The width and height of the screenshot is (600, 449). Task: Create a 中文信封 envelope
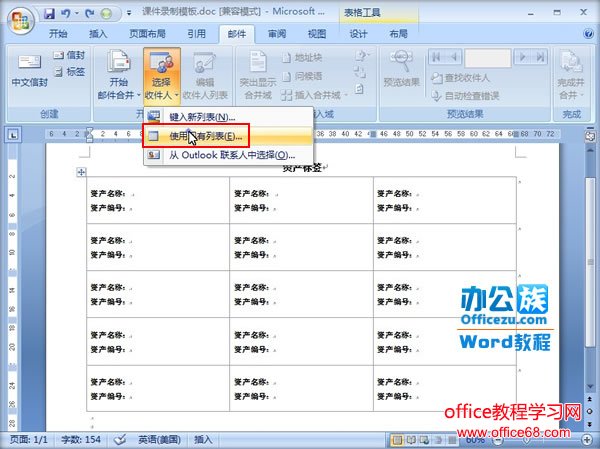tap(29, 71)
